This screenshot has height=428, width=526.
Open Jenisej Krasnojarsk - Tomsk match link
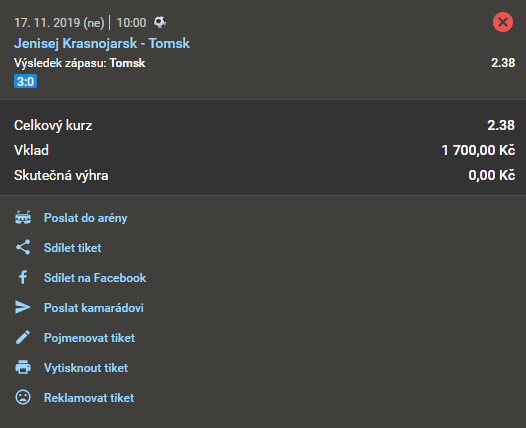pyautogui.click(x=102, y=43)
